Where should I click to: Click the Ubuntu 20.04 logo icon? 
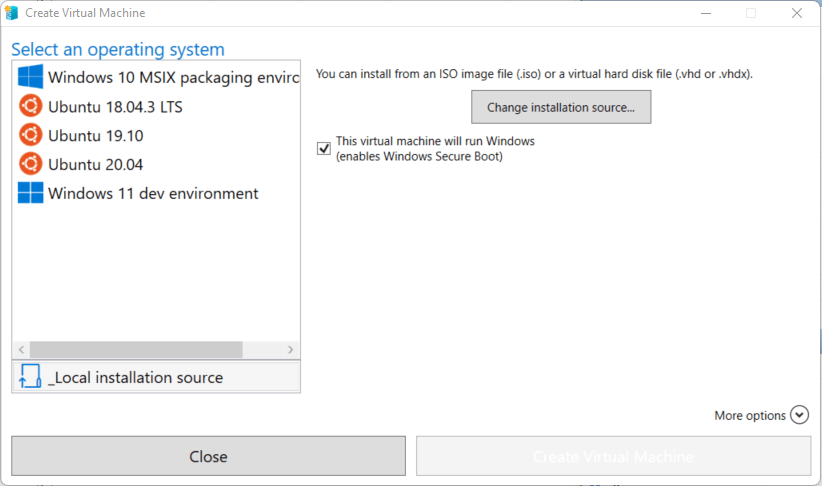(30, 164)
